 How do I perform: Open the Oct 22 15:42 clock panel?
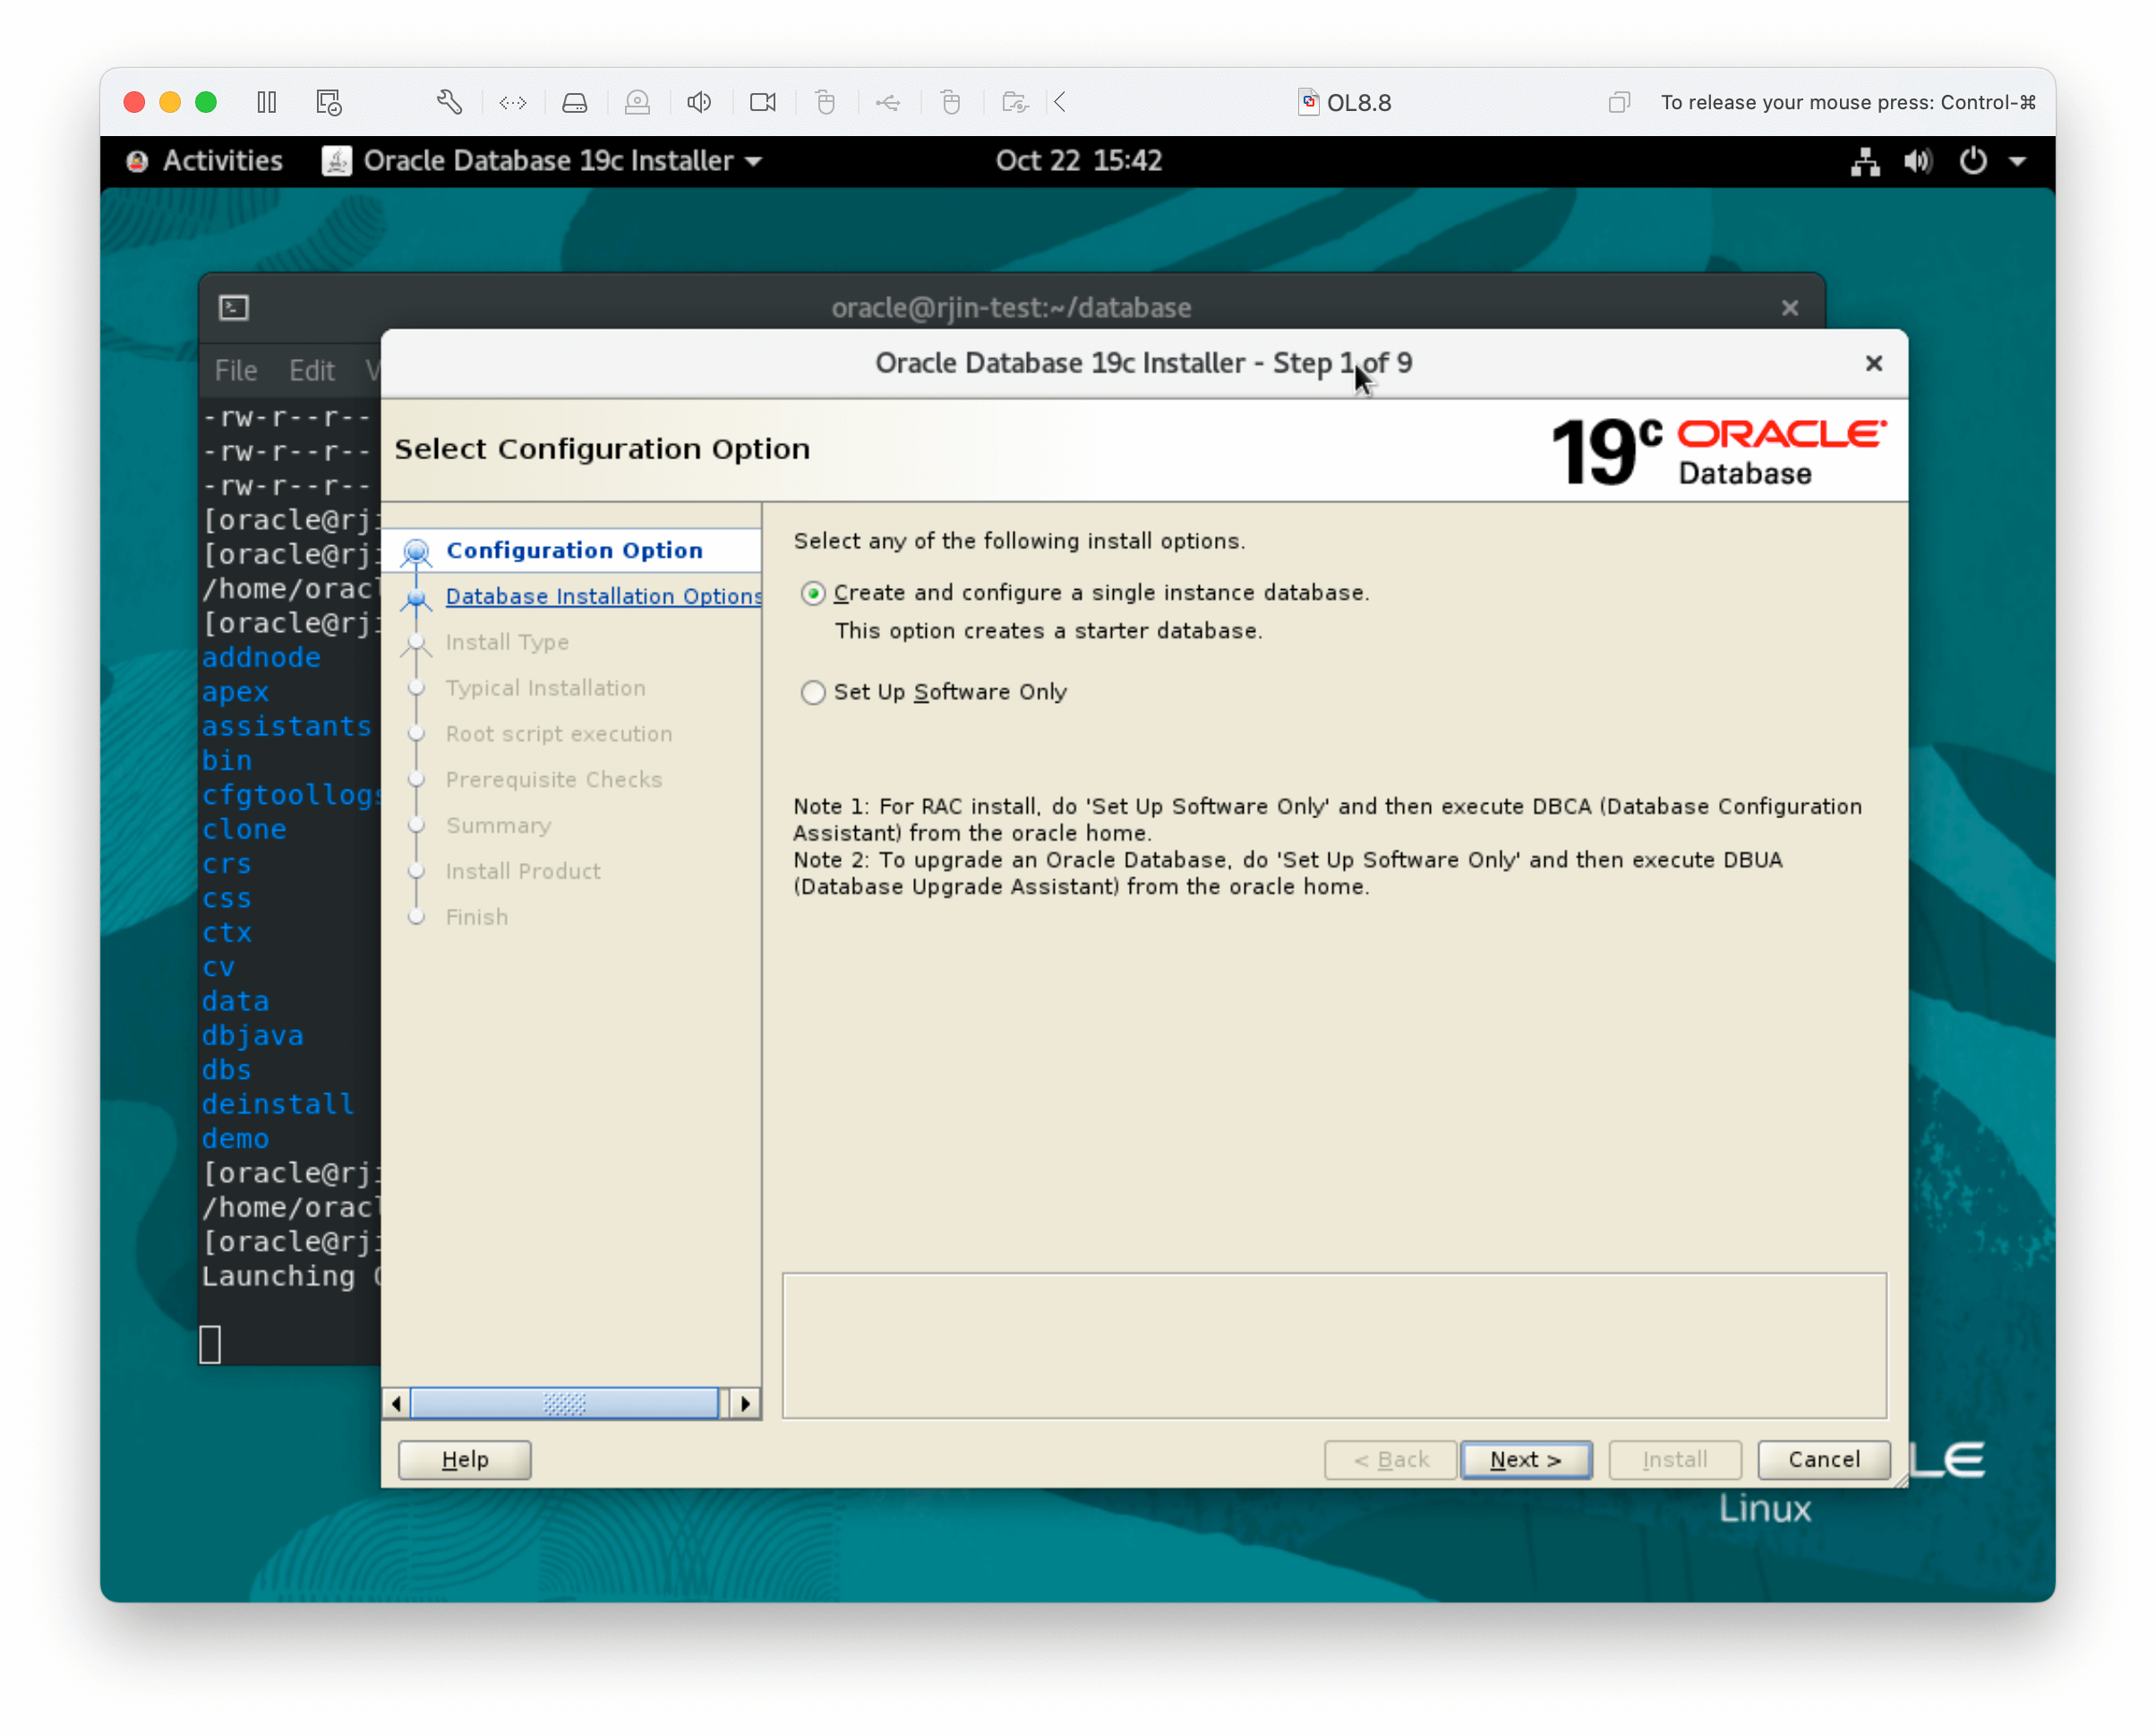[x=1078, y=161]
